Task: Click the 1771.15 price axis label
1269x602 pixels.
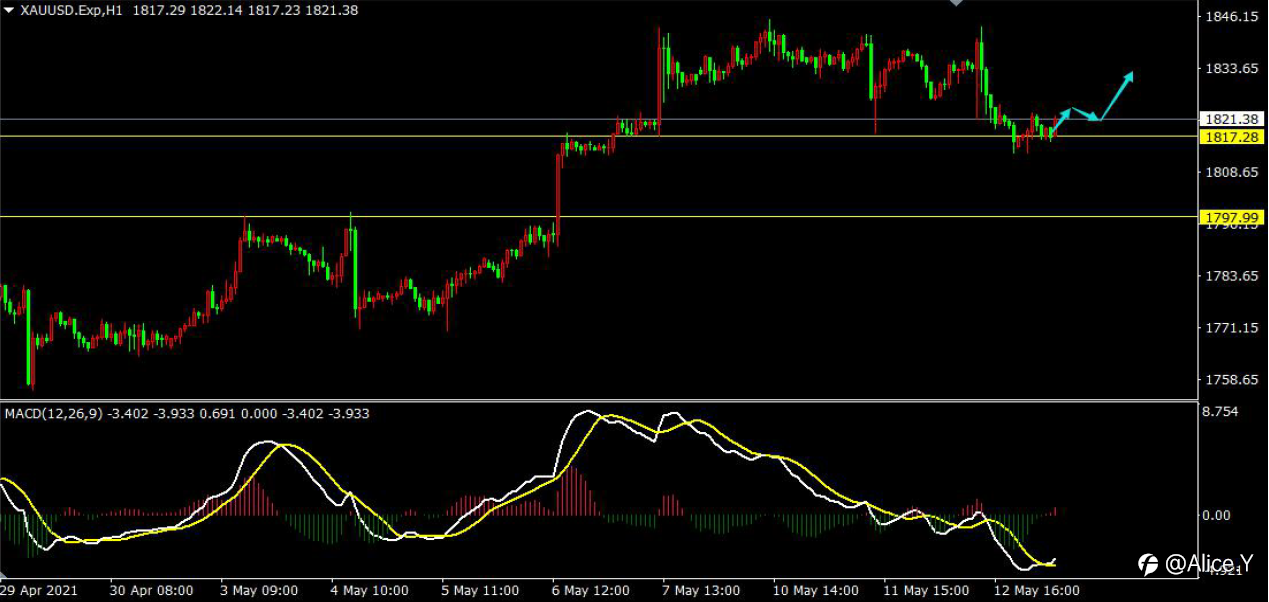Action: coord(1232,328)
